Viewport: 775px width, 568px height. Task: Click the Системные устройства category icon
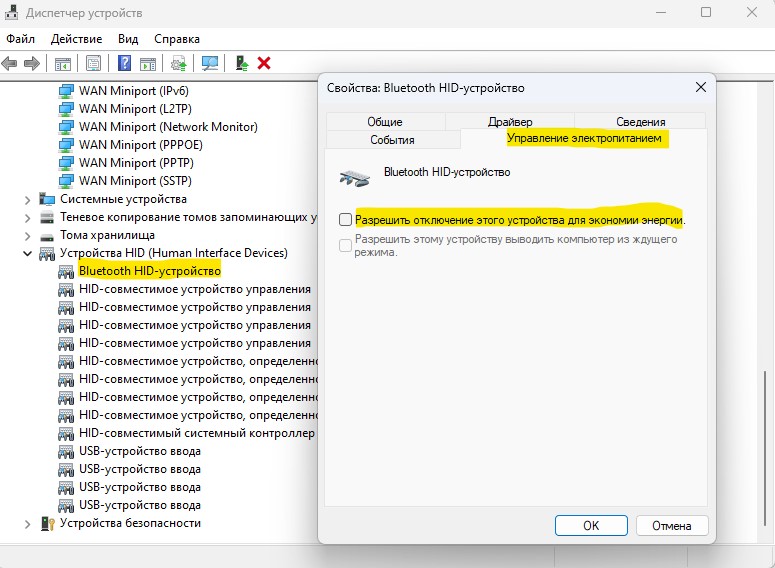coord(47,199)
